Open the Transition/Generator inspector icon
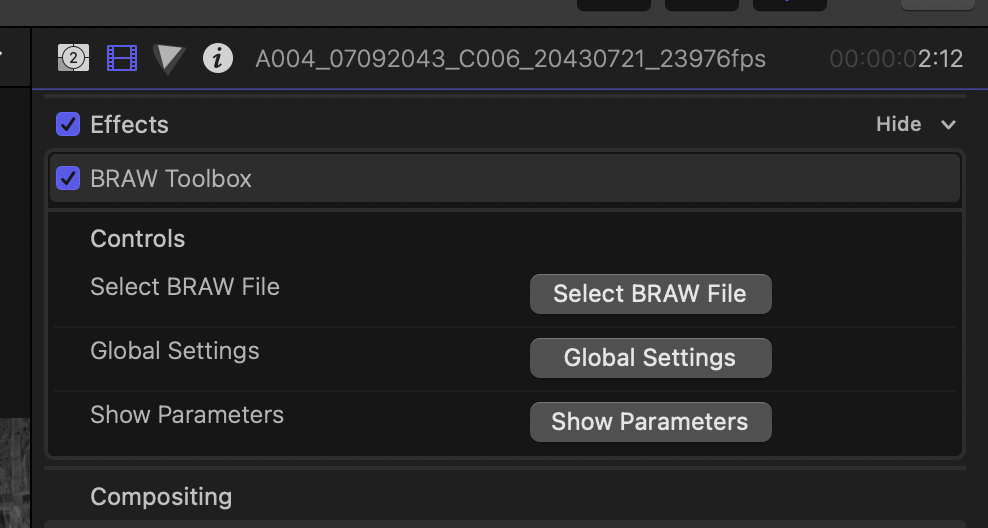The width and height of the screenshot is (988, 528). click(x=73, y=58)
